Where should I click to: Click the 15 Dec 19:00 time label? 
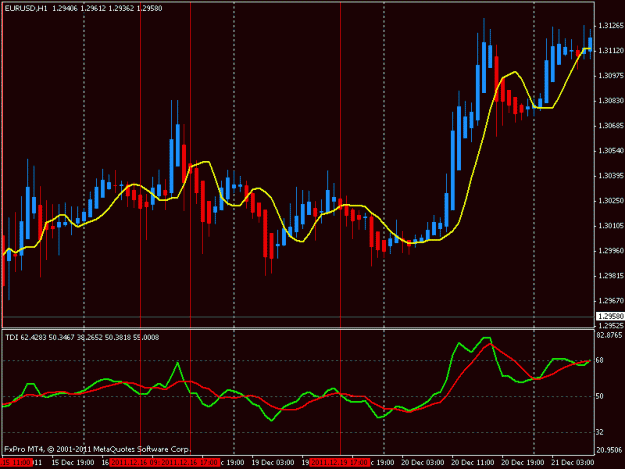coord(73,463)
